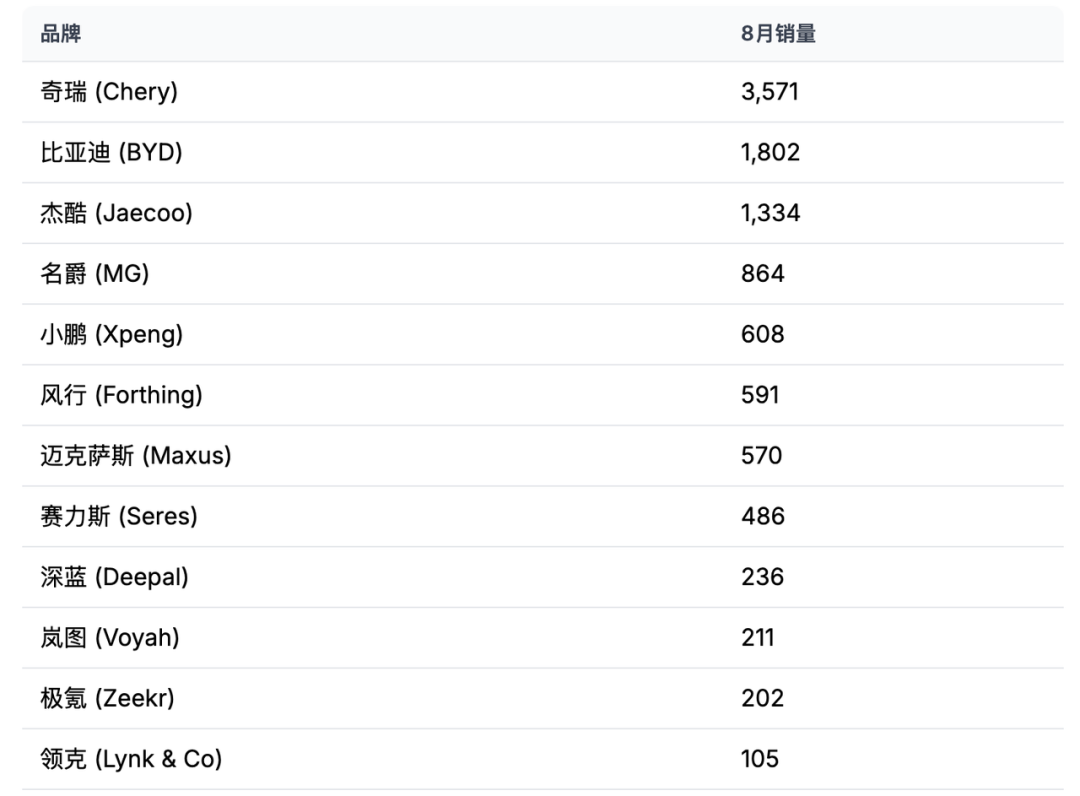Click the 极氪 (Zeekr) brand name
The image size is (1080, 796).
pos(107,698)
